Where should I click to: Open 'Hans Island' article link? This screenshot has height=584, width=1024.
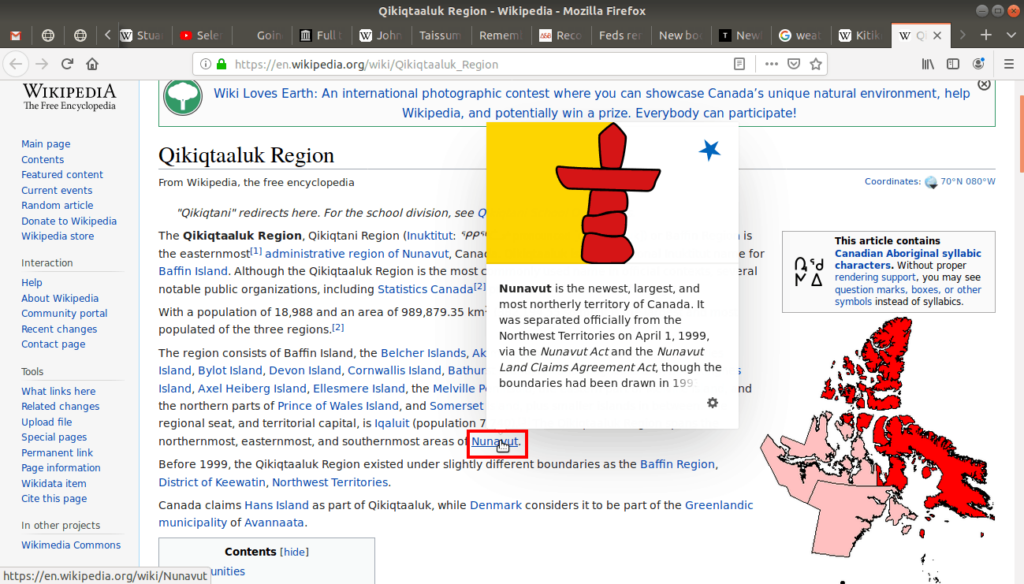pyautogui.click(x=276, y=506)
